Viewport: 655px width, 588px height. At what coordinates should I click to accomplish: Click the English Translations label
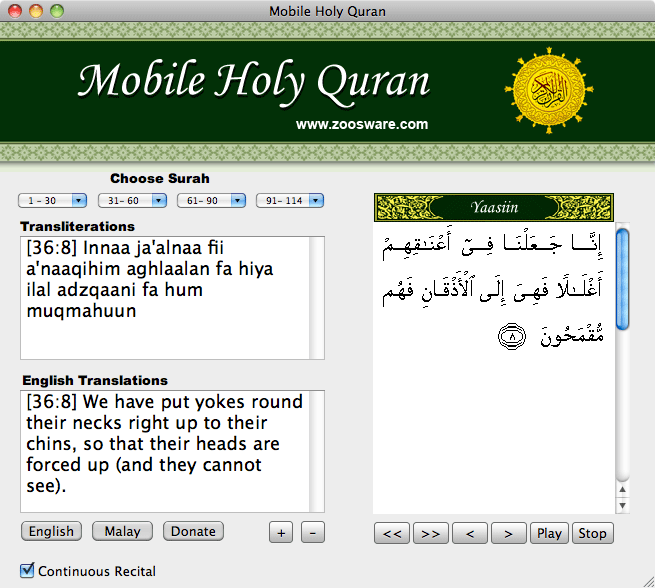(95, 380)
